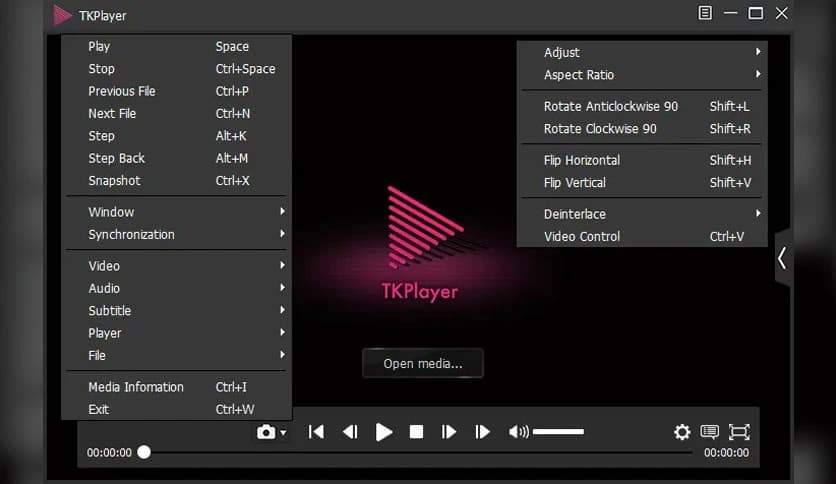Choose Flip Horizontal option

pyautogui.click(x=642, y=160)
